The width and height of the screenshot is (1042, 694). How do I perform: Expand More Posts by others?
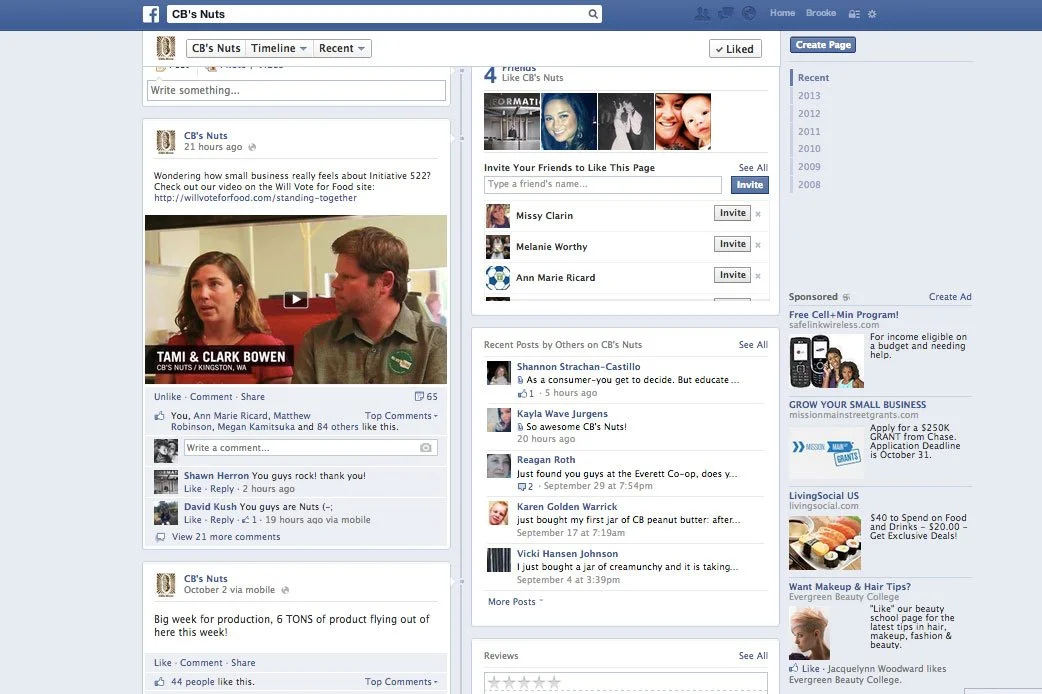[516, 602]
